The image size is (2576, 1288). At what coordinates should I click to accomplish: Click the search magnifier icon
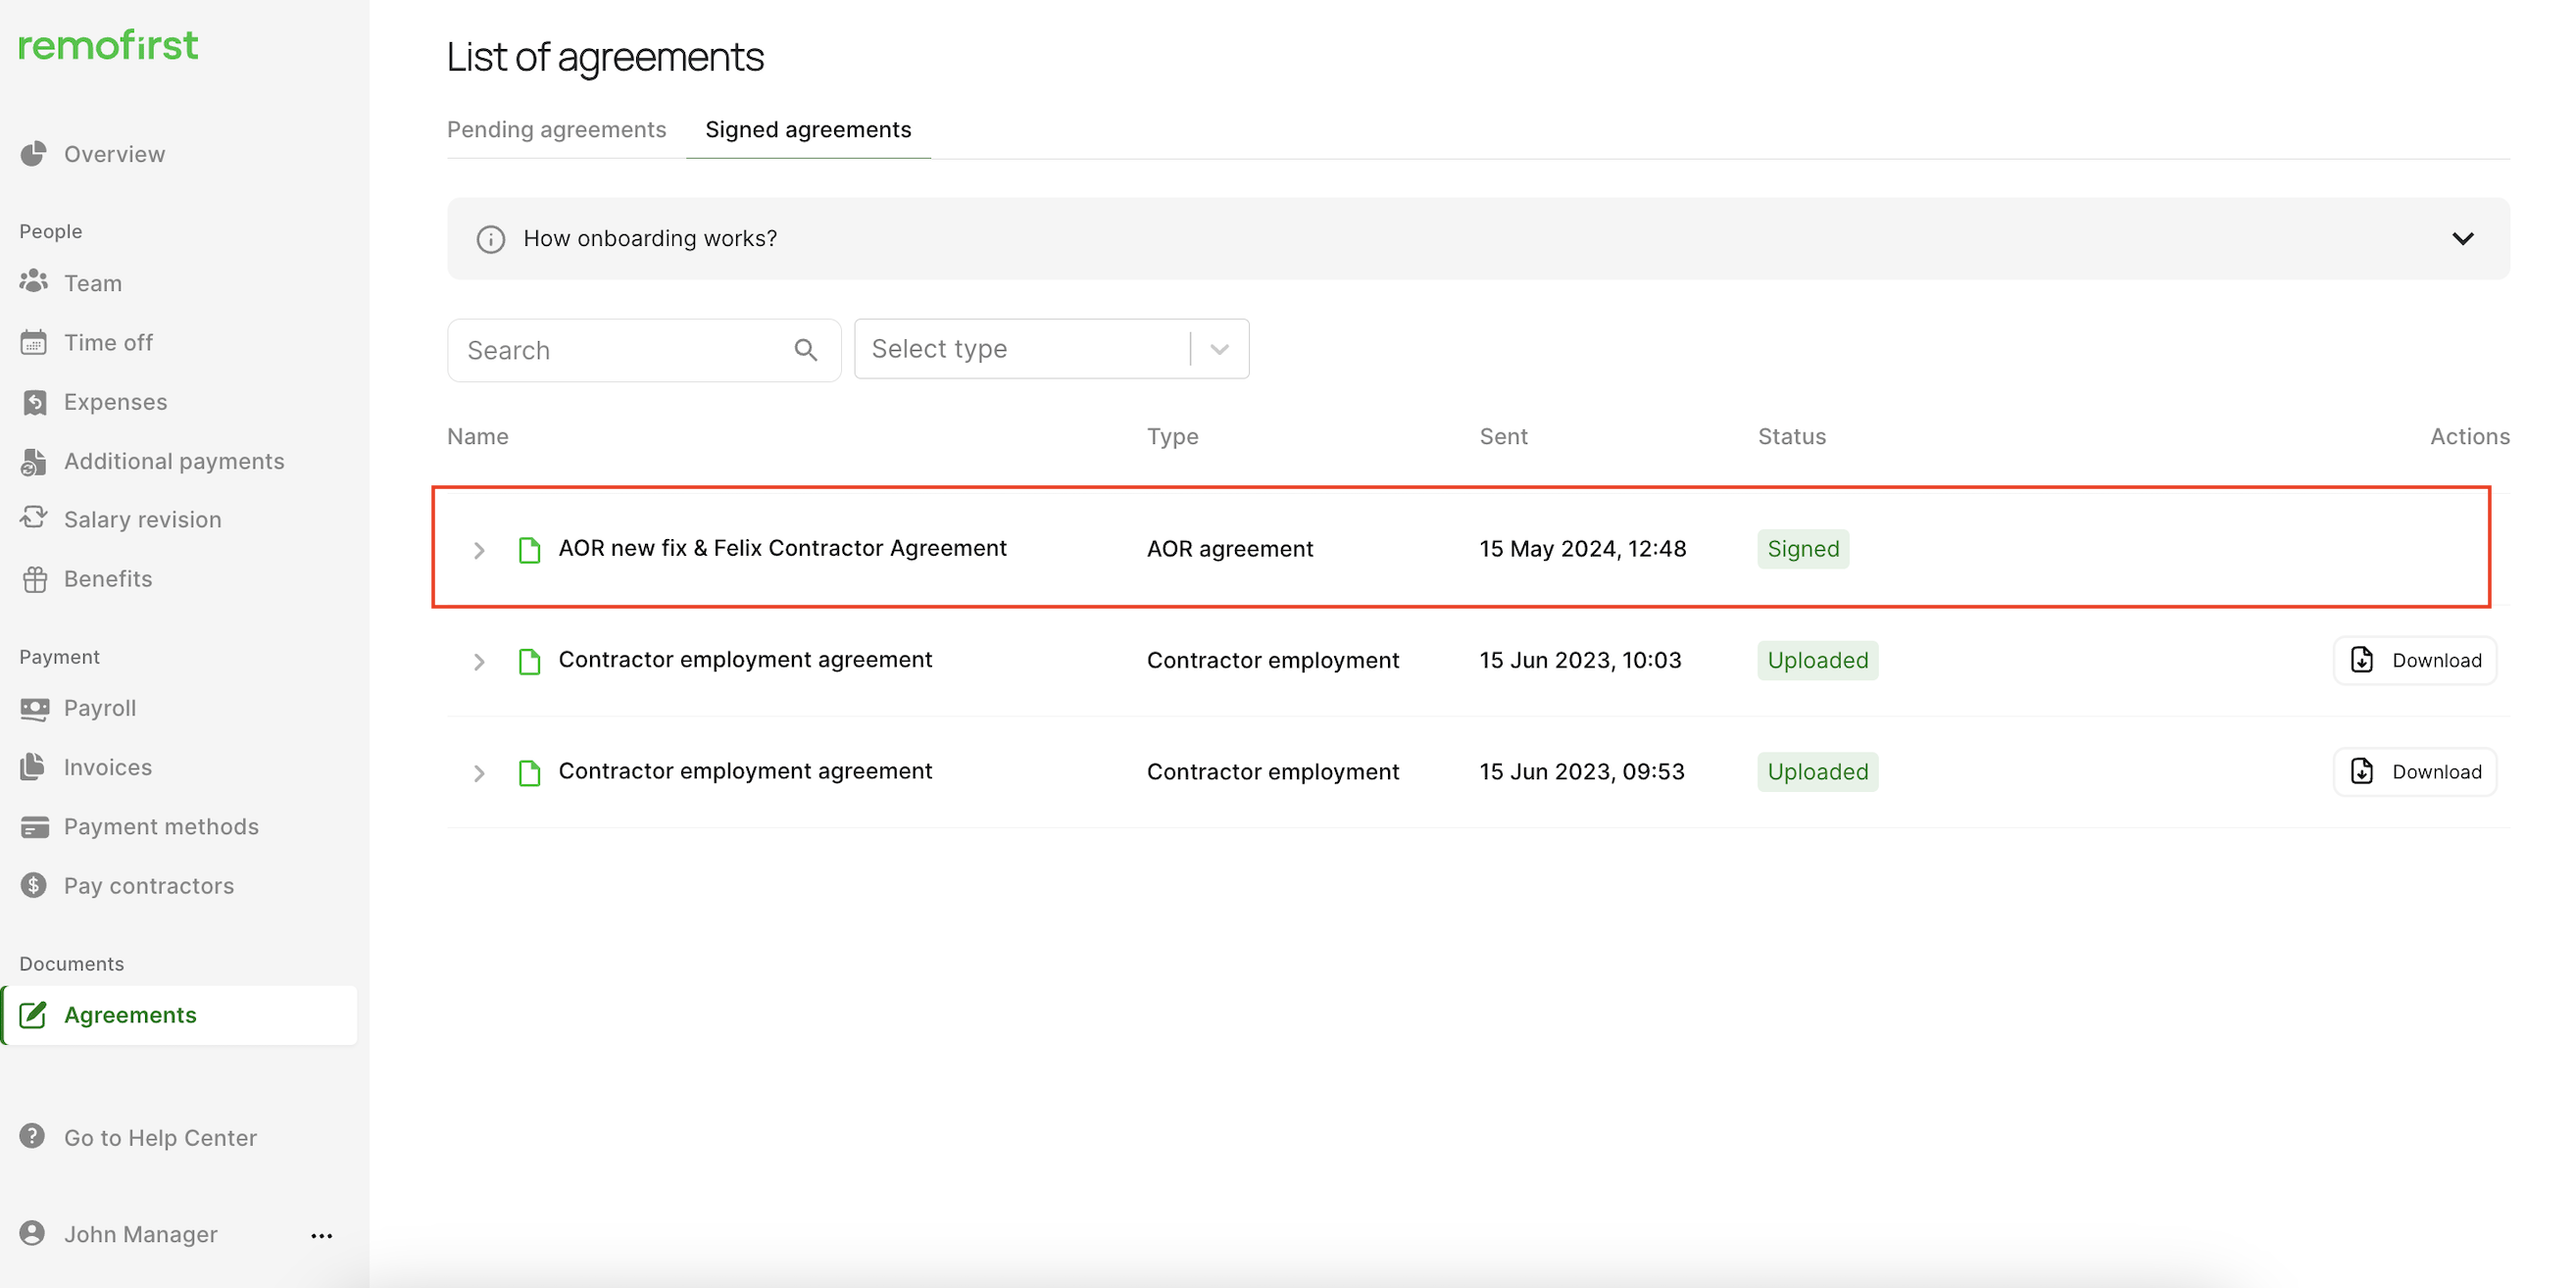pos(805,350)
